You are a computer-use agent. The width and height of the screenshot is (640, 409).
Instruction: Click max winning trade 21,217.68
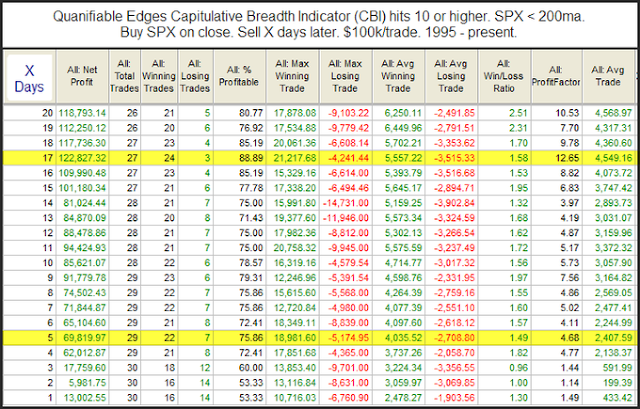295,158
